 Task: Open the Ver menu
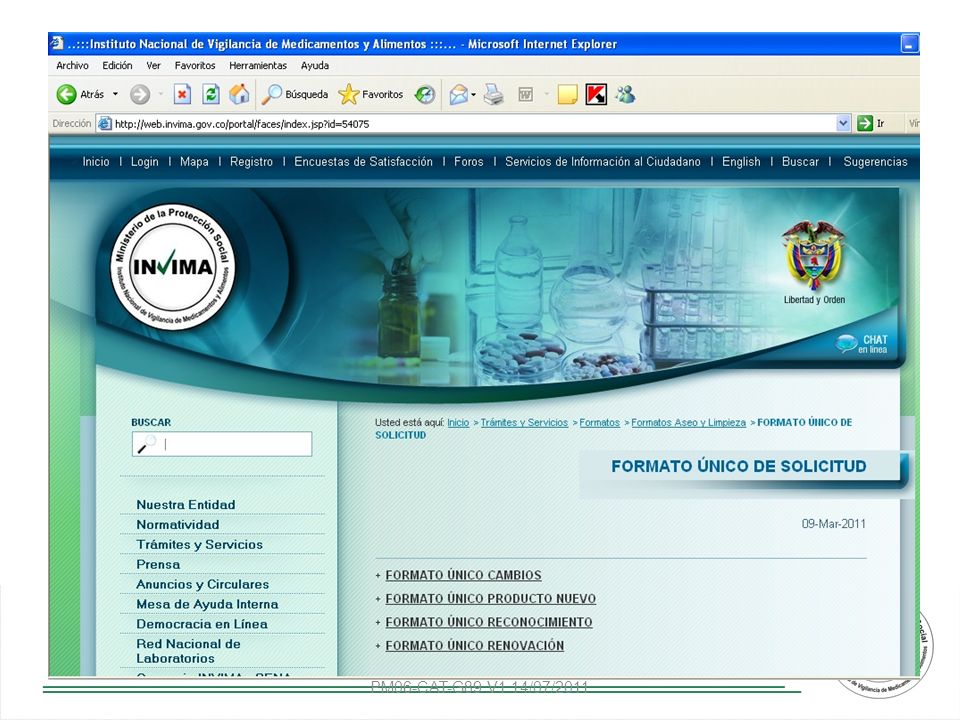[x=153, y=66]
